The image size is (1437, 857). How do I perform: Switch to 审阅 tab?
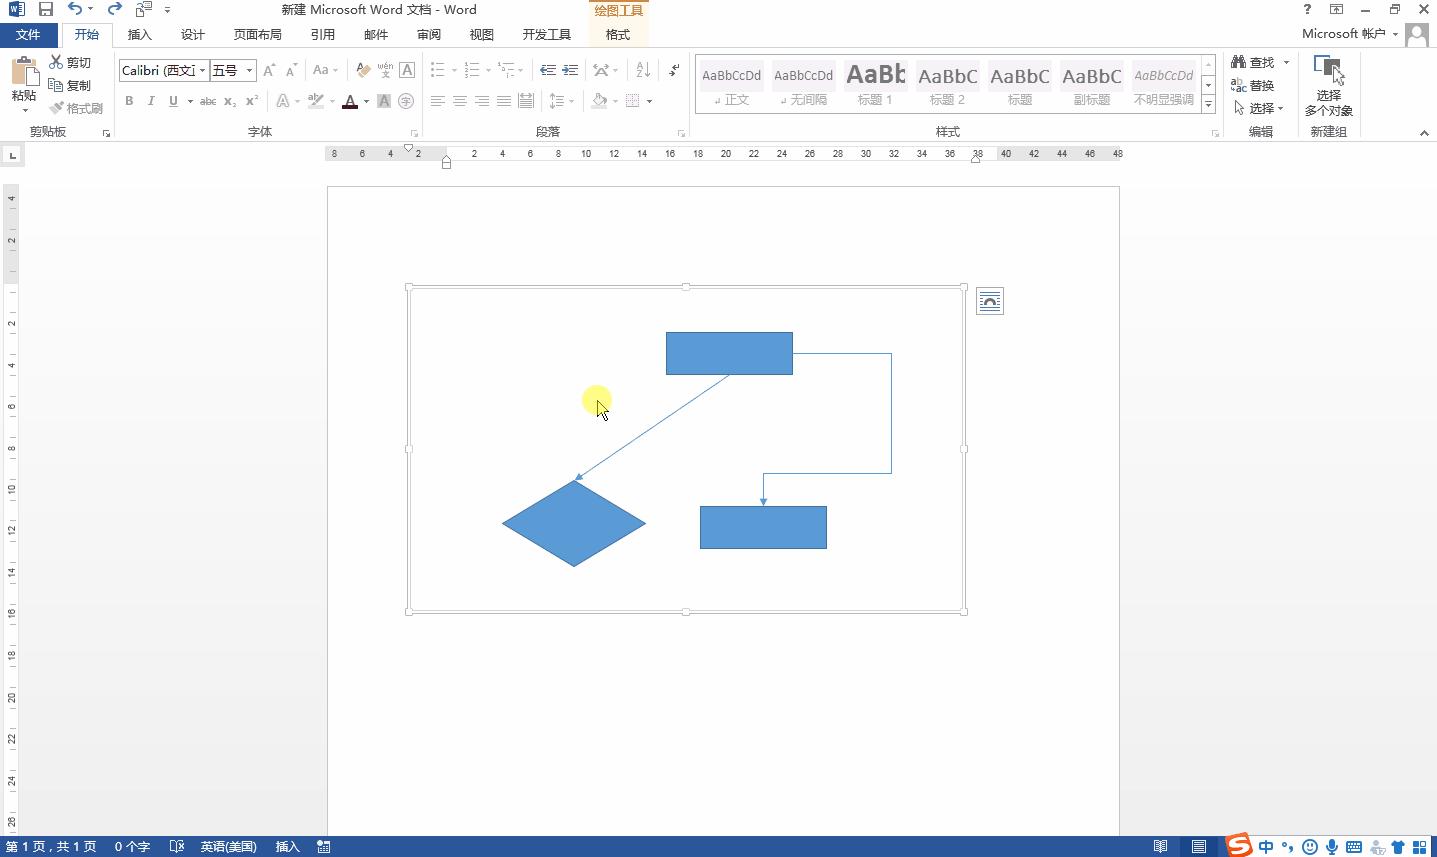(x=429, y=35)
